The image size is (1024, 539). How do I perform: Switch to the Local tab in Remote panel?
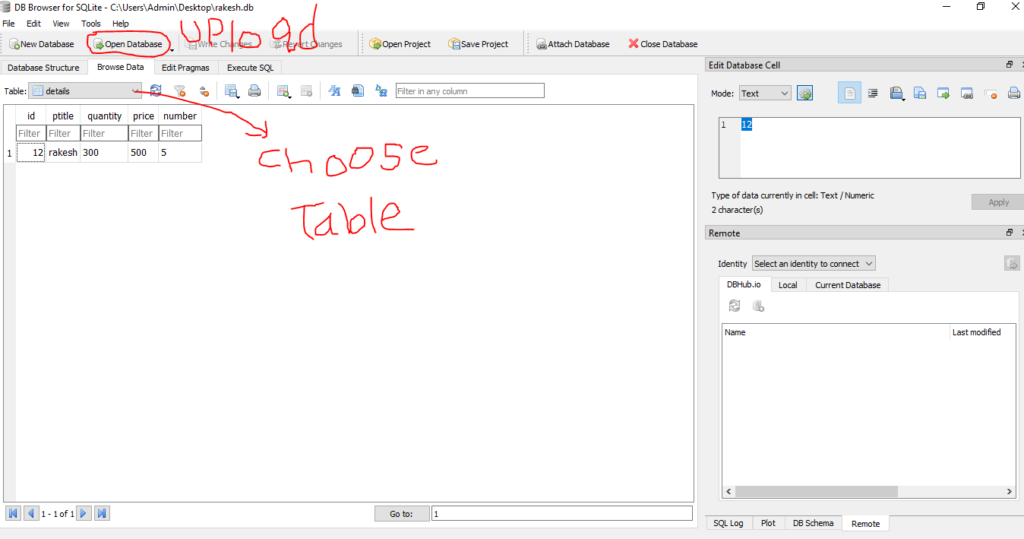click(788, 285)
